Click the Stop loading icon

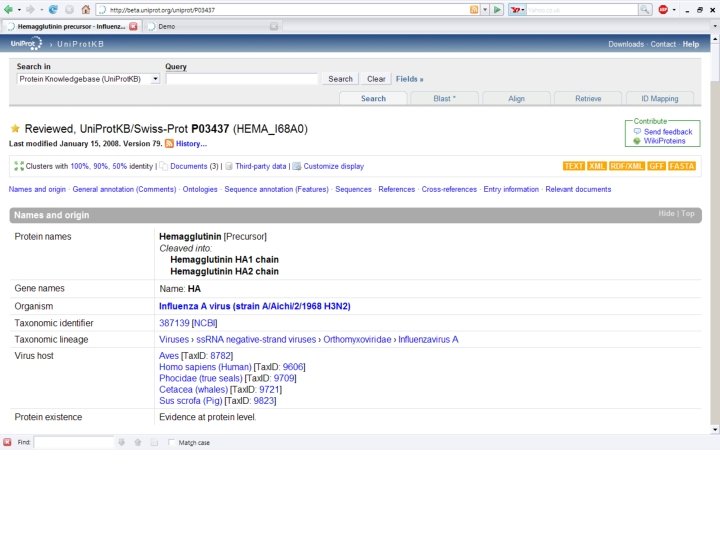coord(69,9)
